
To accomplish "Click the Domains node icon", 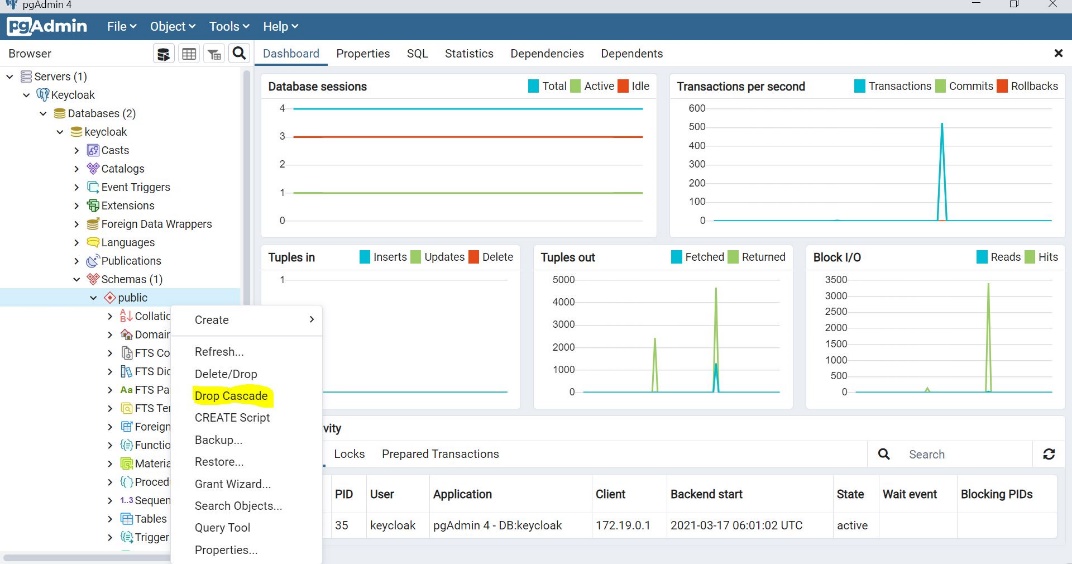I will pos(126,334).
